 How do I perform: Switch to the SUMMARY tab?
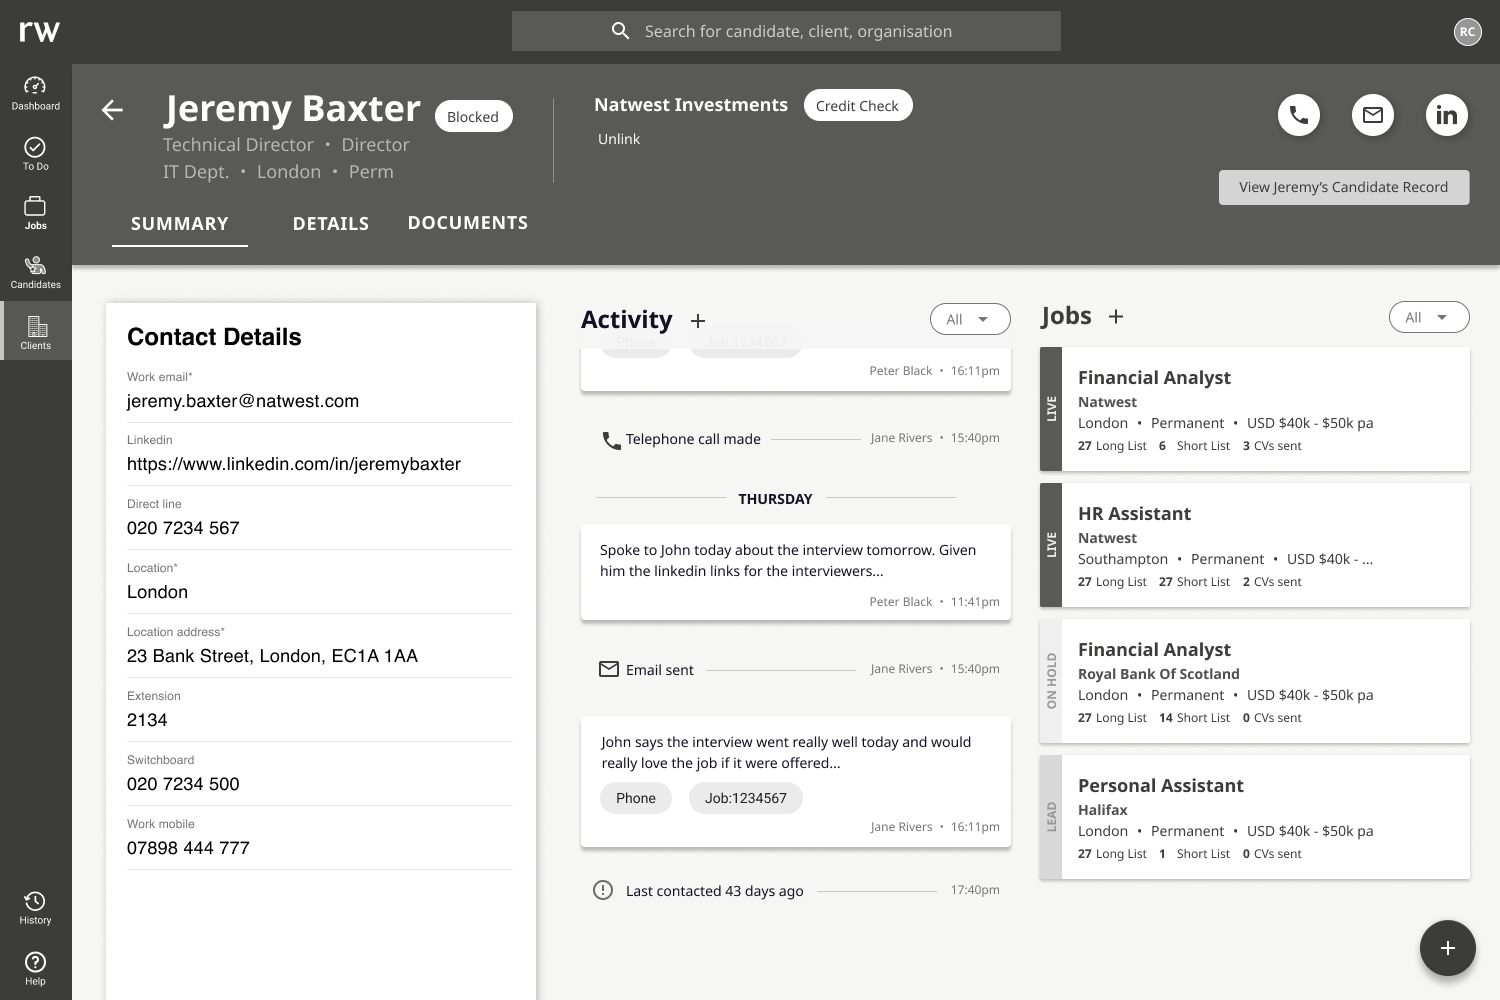click(180, 224)
